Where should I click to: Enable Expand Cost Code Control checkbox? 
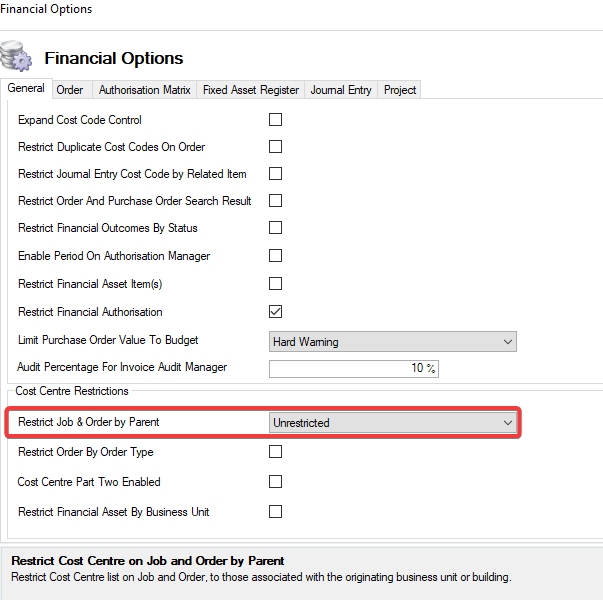[276, 120]
